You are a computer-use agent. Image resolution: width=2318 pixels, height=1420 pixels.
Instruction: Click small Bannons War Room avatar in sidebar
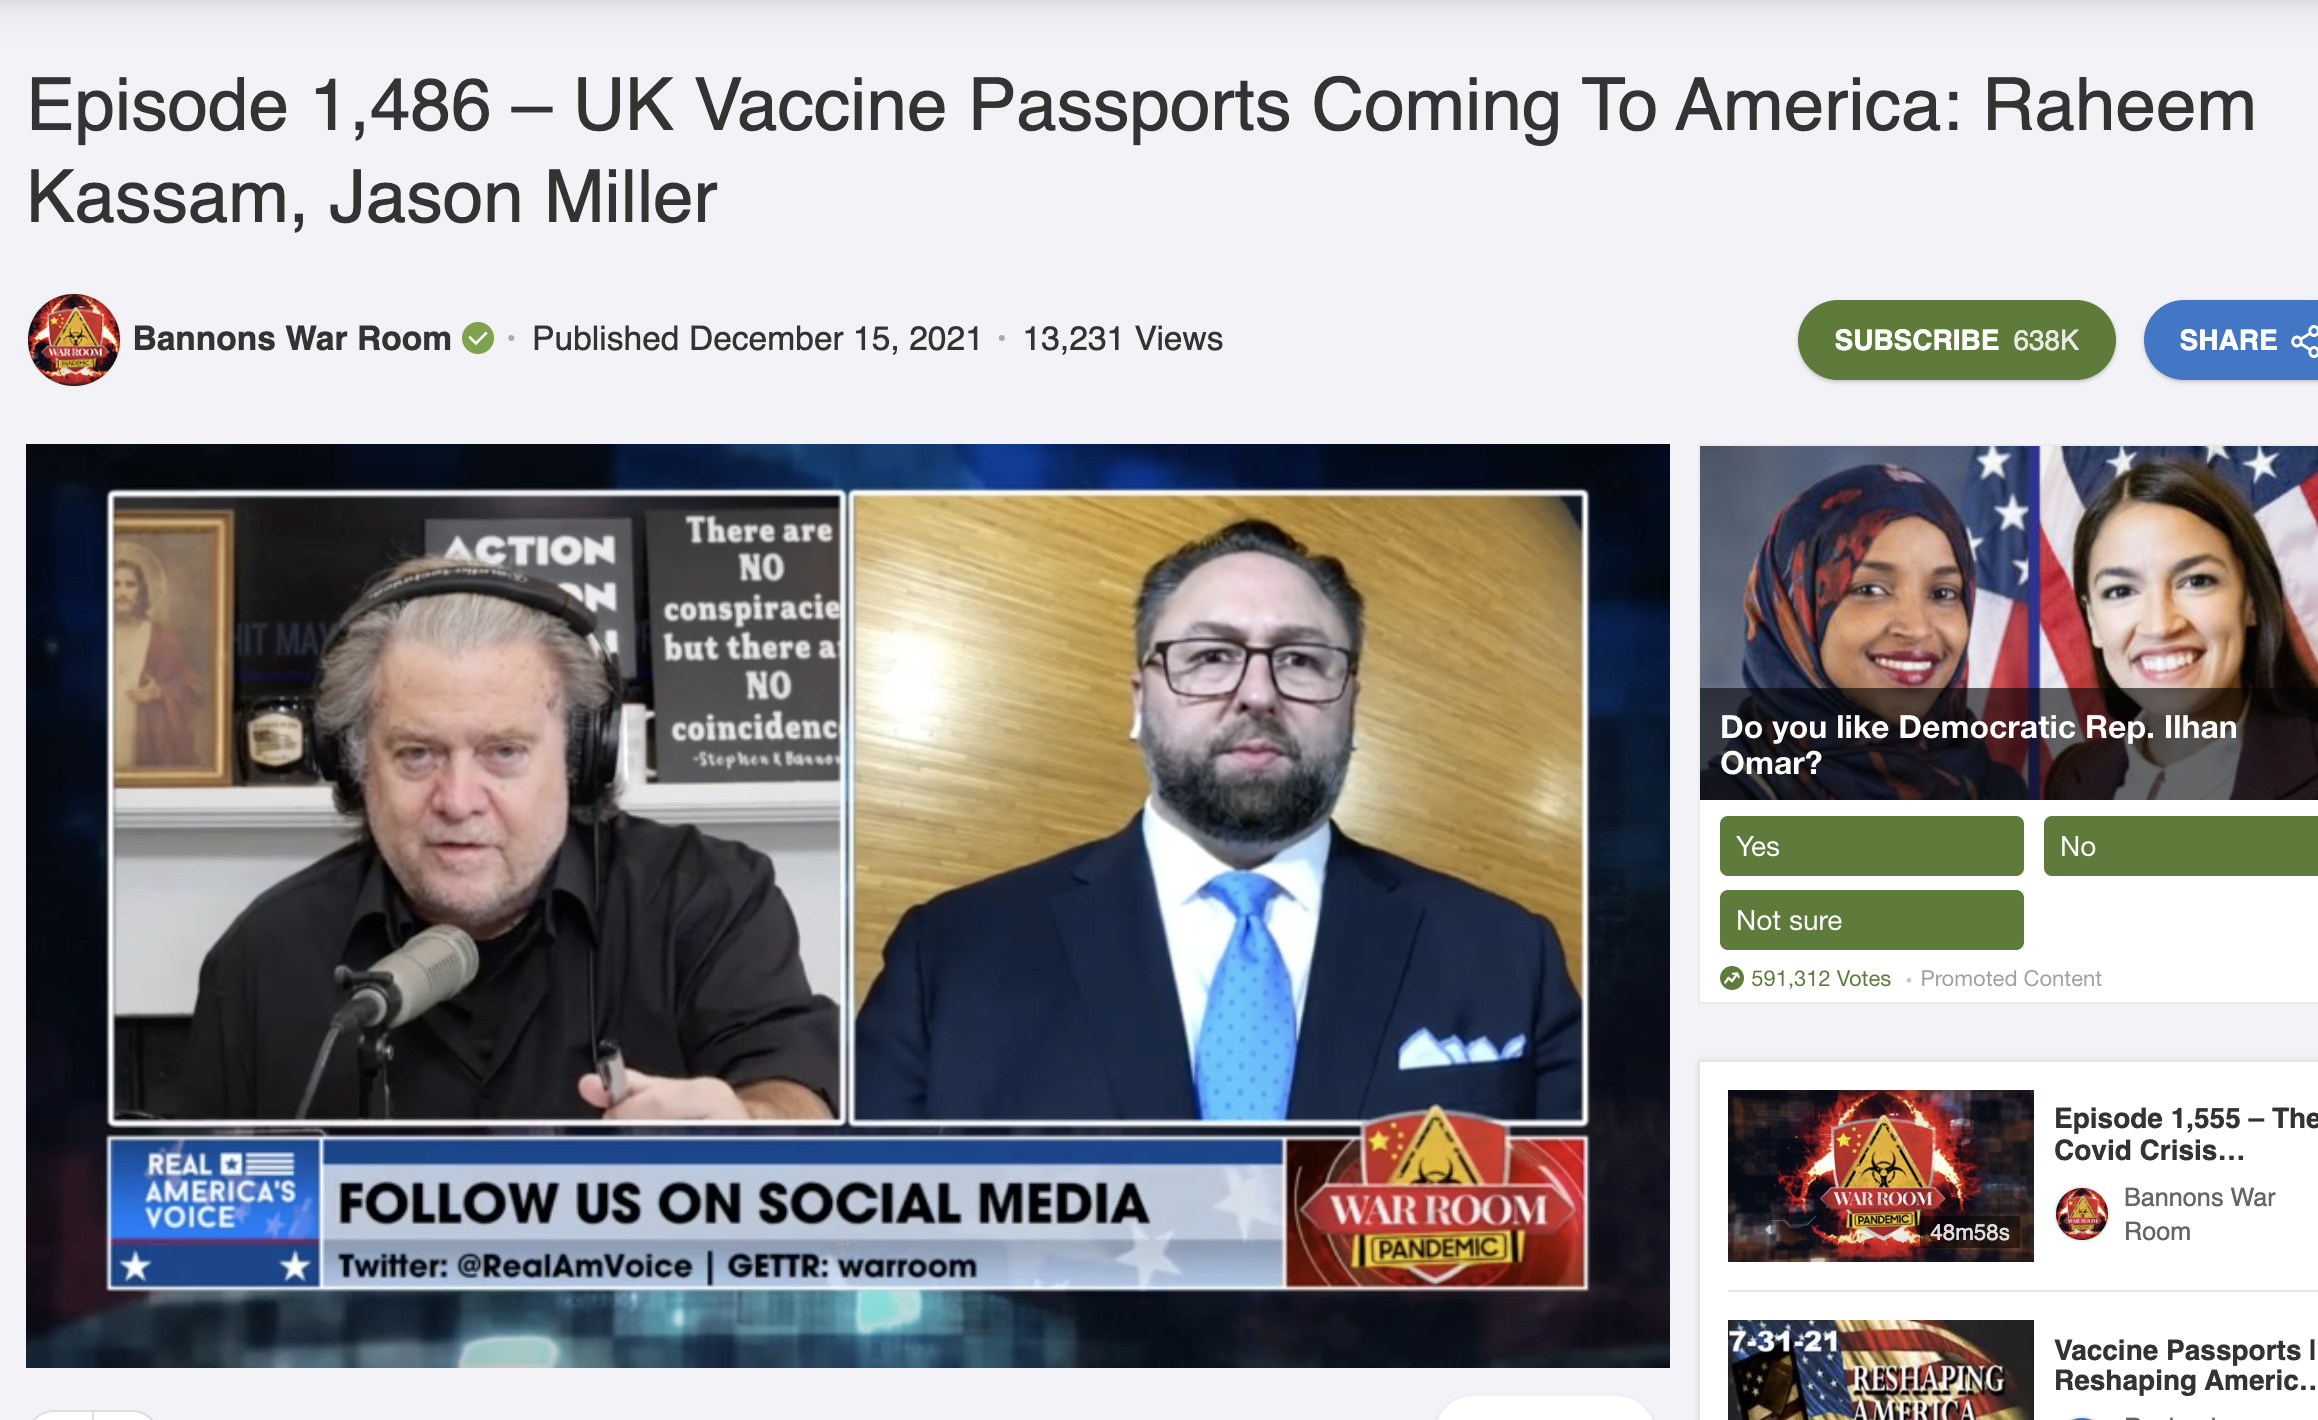click(x=2082, y=1214)
